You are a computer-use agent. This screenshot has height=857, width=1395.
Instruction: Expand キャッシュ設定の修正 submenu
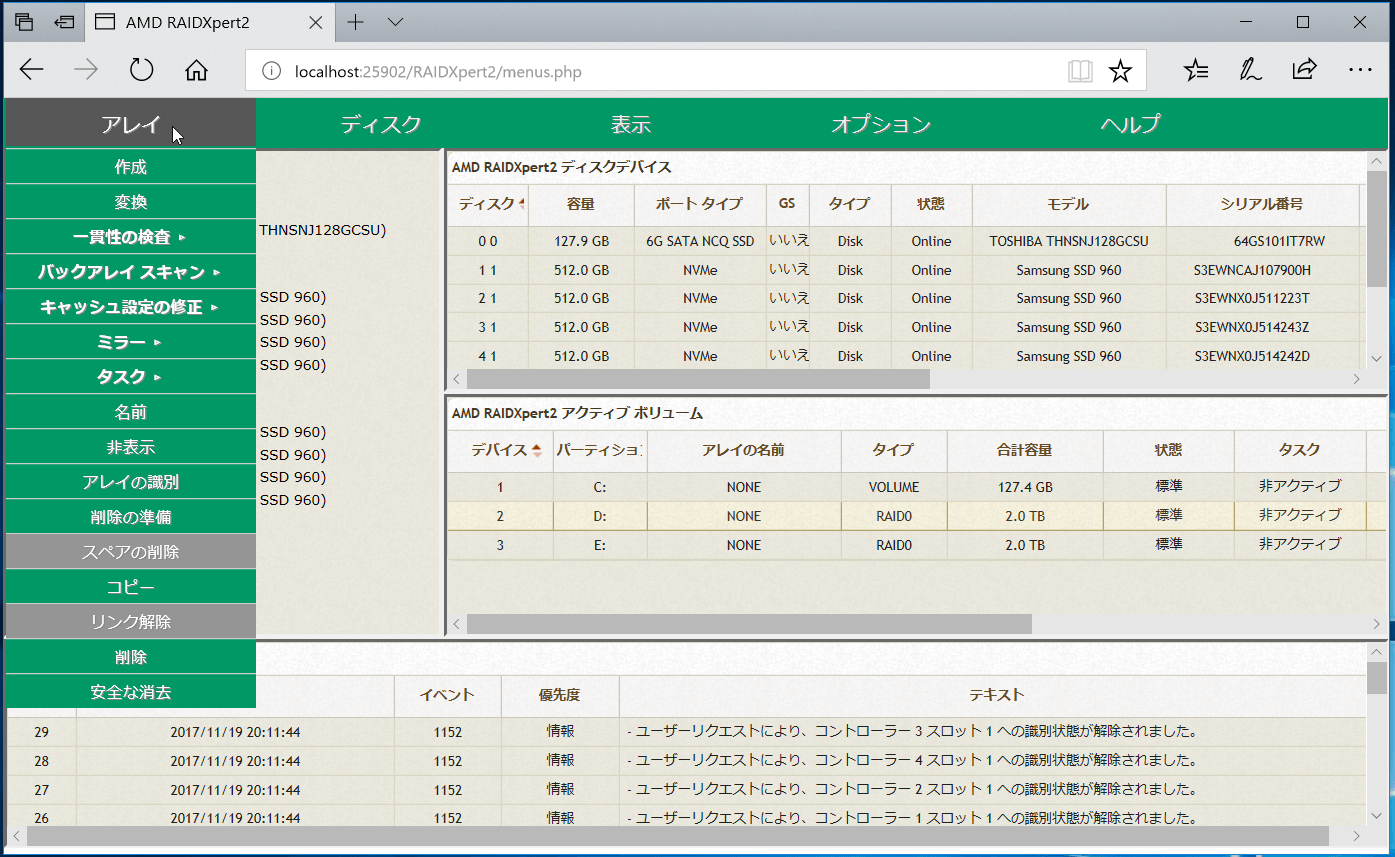tap(131, 307)
